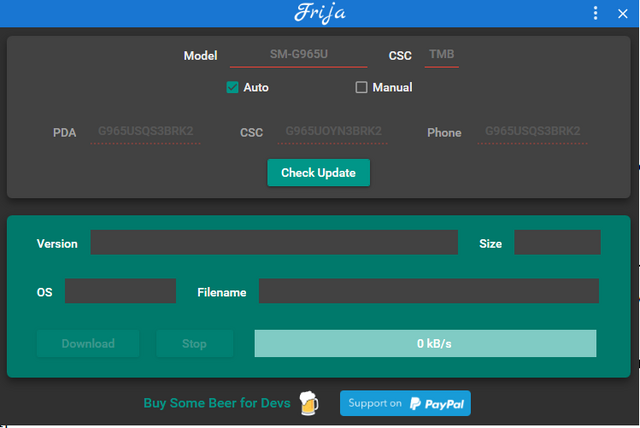640x428 pixels.
Task: Click the OS label
Action: click(x=44, y=293)
